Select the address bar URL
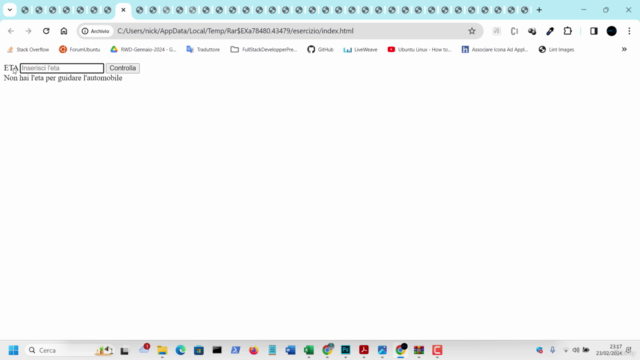The image size is (640, 360). (x=235, y=31)
